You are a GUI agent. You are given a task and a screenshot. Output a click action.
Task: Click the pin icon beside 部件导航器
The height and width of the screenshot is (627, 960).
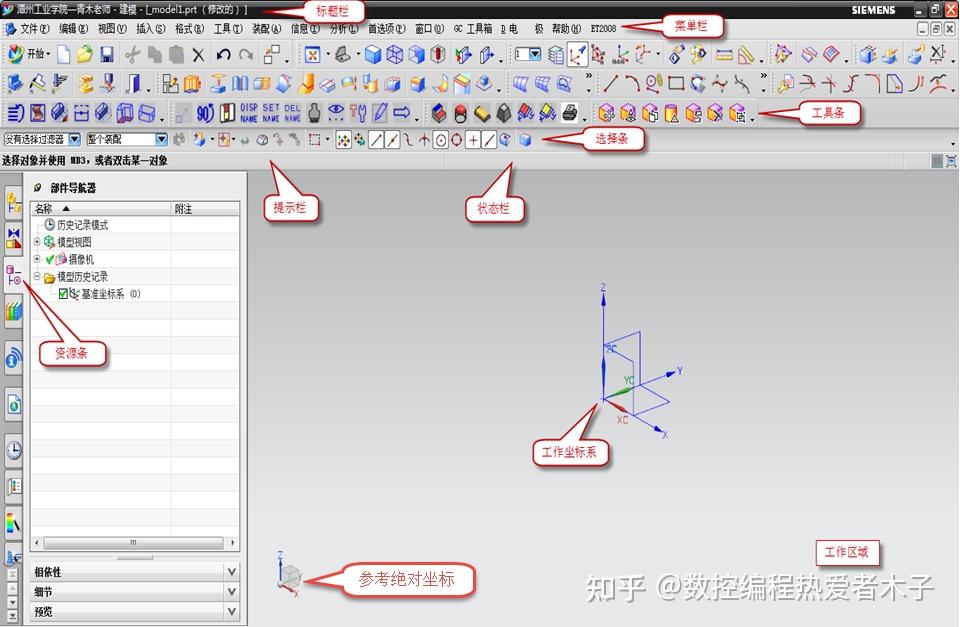click(38, 188)
